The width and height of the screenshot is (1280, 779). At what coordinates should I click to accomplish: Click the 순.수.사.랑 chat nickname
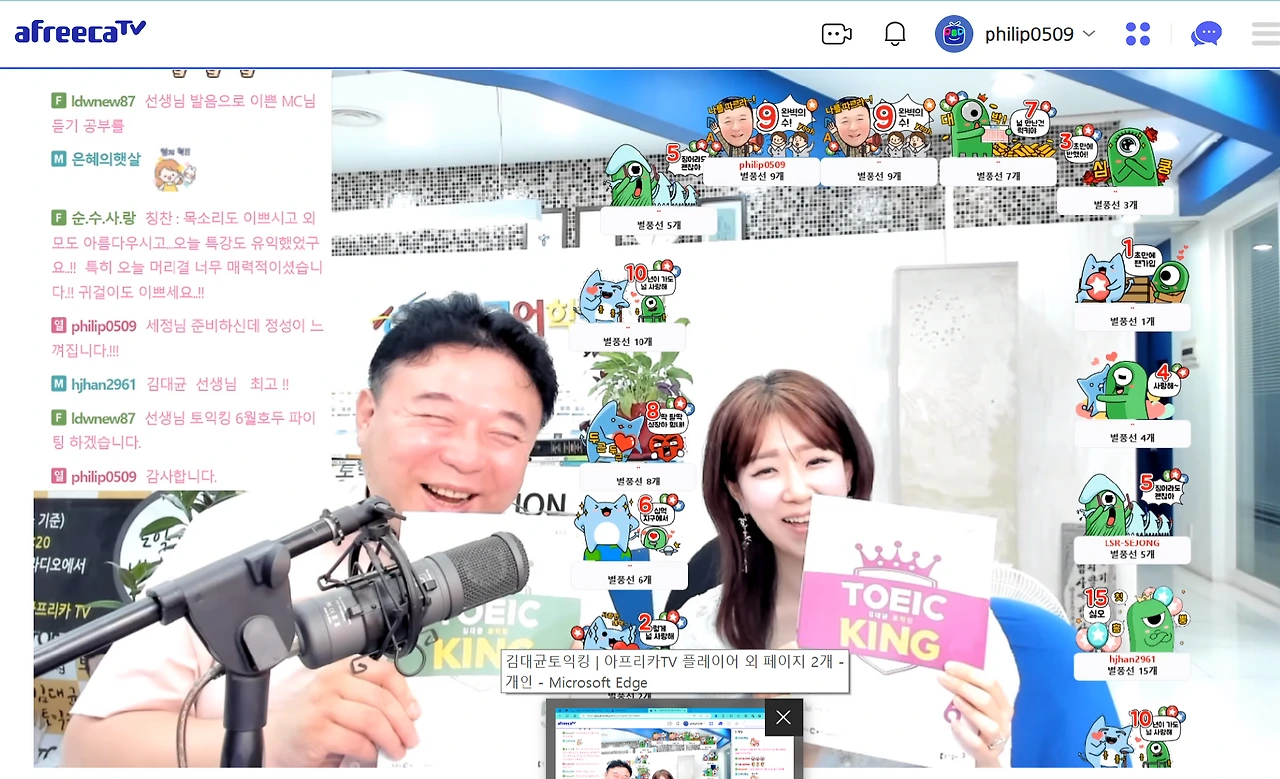pyautogui.click(x=104, y=217)
